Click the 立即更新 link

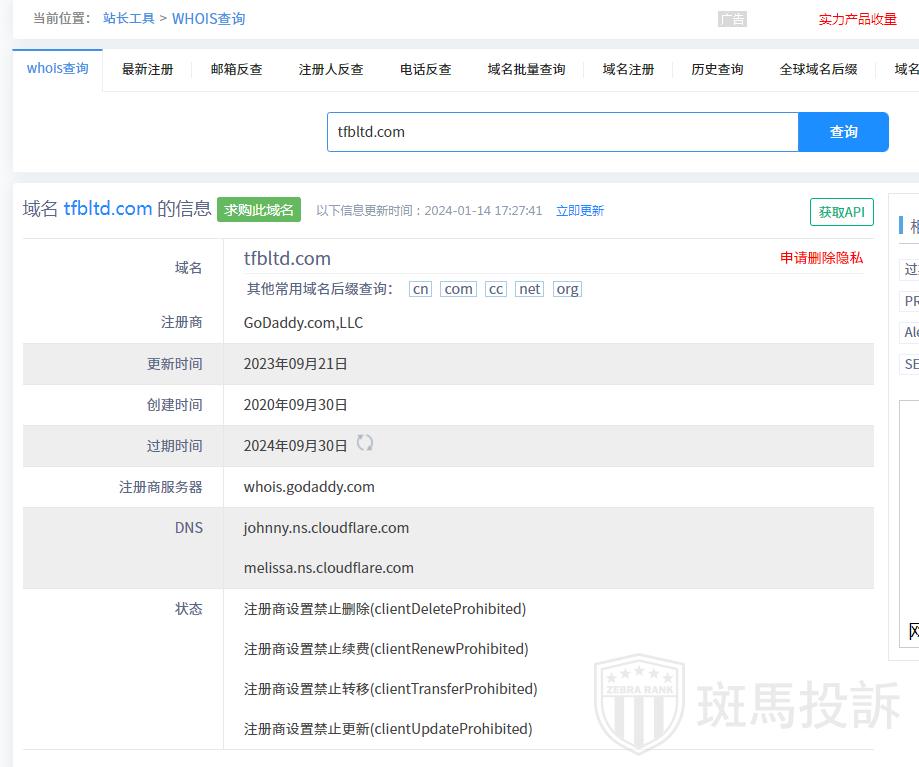click(580, 211)
